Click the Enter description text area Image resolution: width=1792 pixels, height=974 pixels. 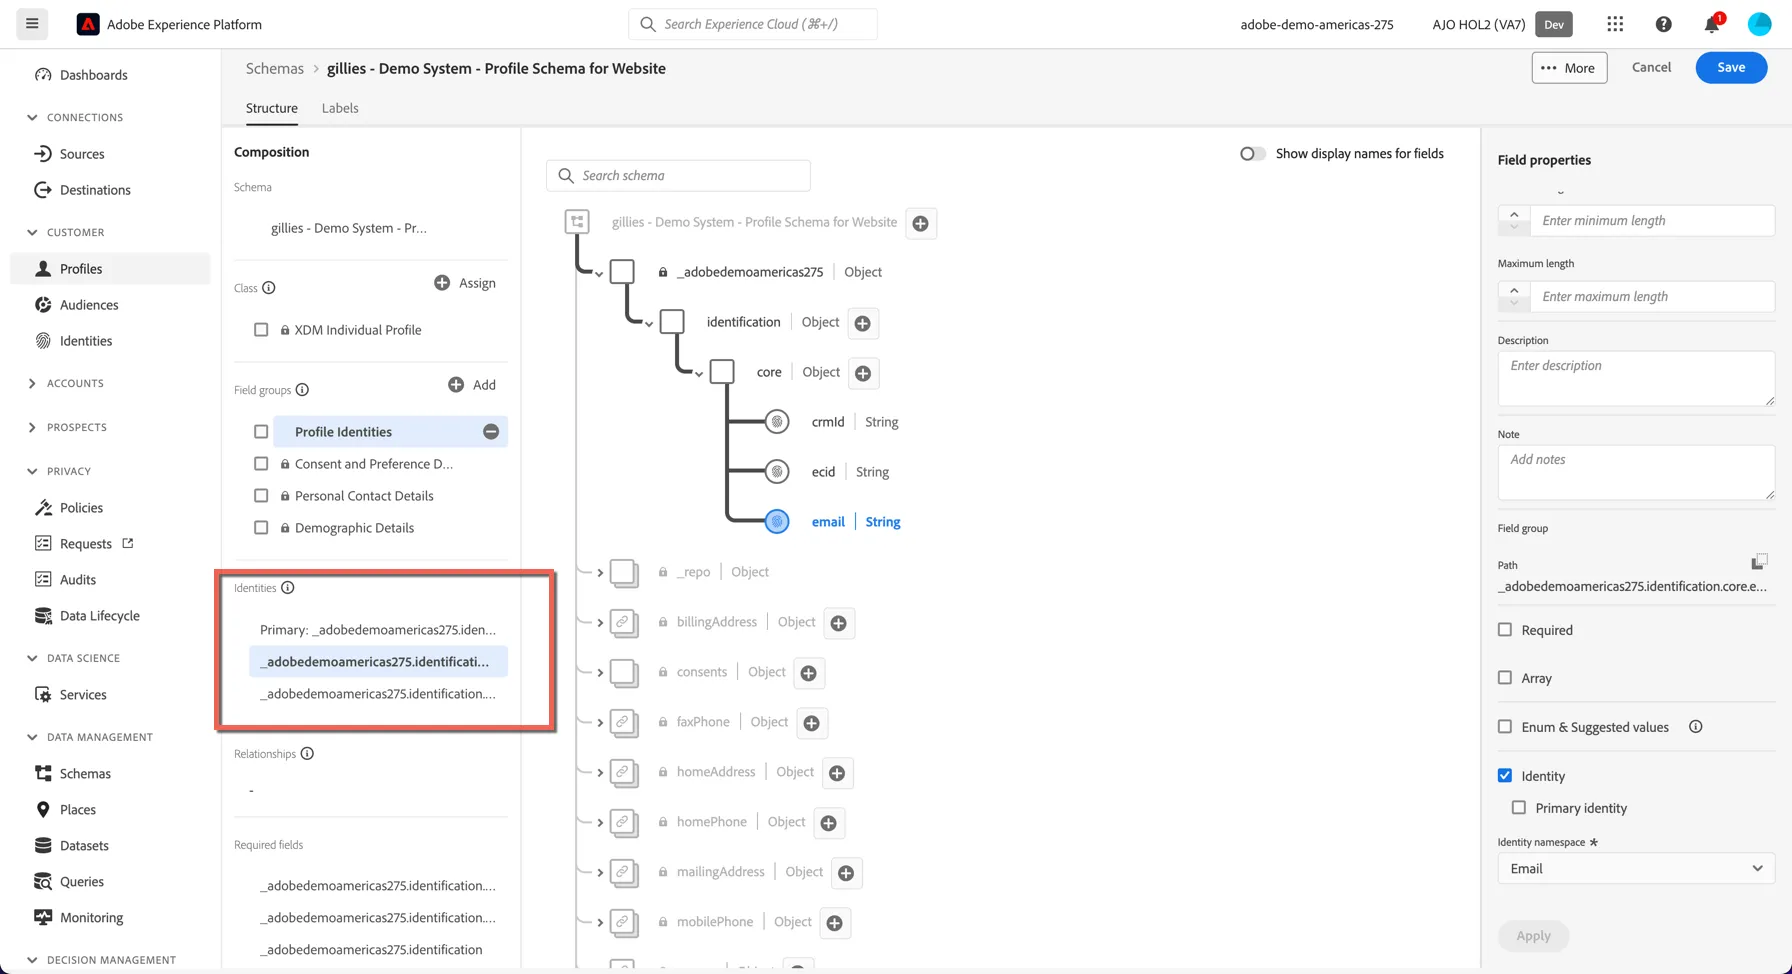pyautogui.click(x=1636, y=378)
